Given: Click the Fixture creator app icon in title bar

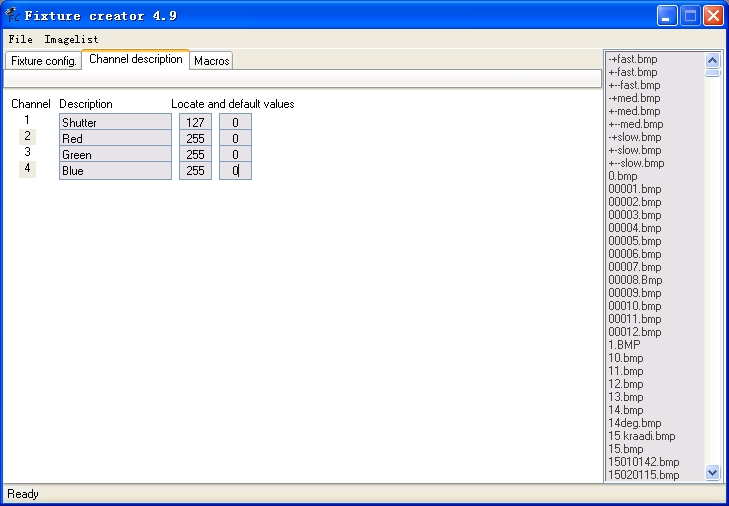Looking at the screenshot, I should tap(13, 15).
